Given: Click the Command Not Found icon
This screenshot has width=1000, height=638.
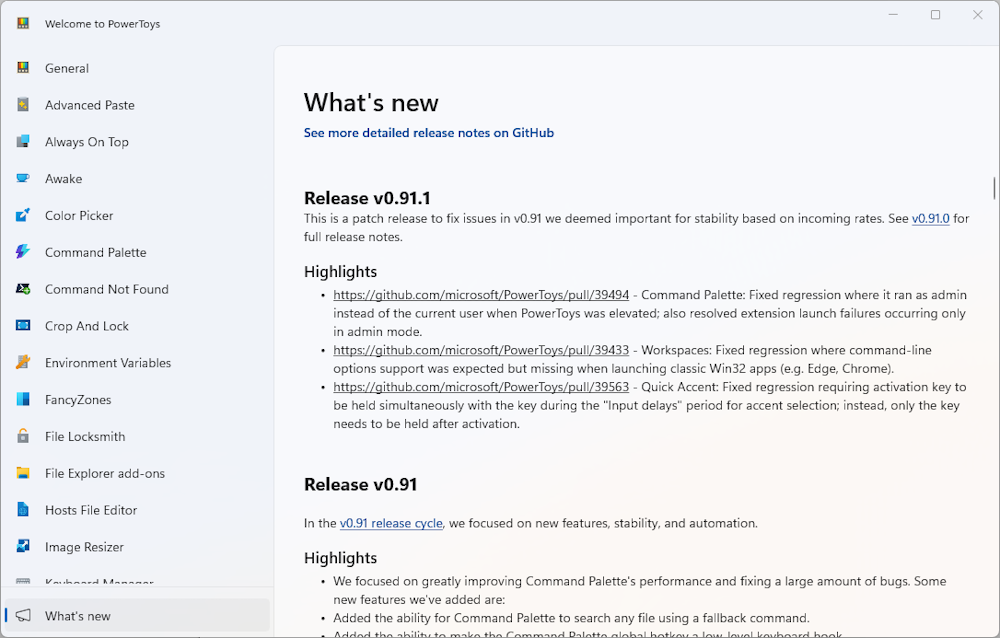Looking at the screenshot, I should coord(23,289).
